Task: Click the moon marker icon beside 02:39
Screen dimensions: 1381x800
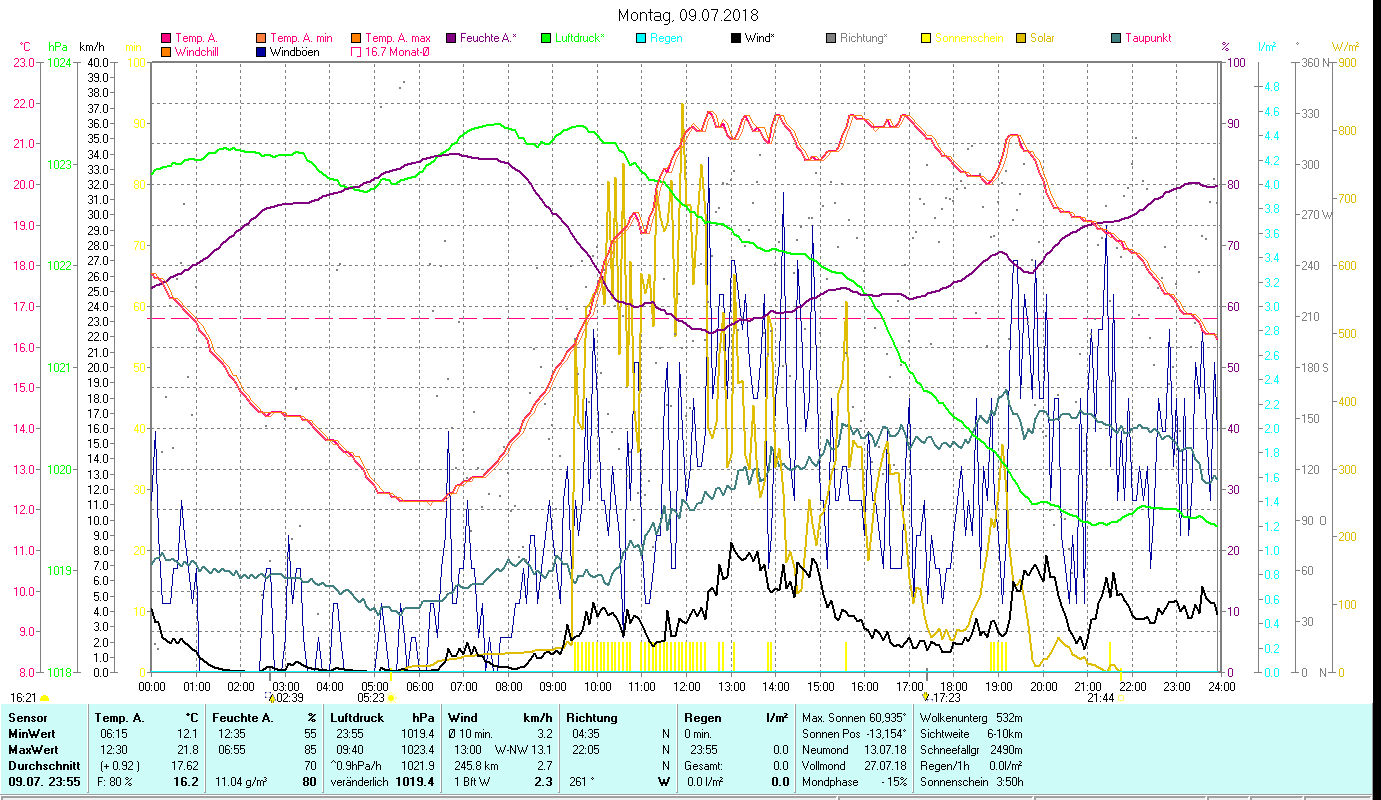Action: (270, 697)
